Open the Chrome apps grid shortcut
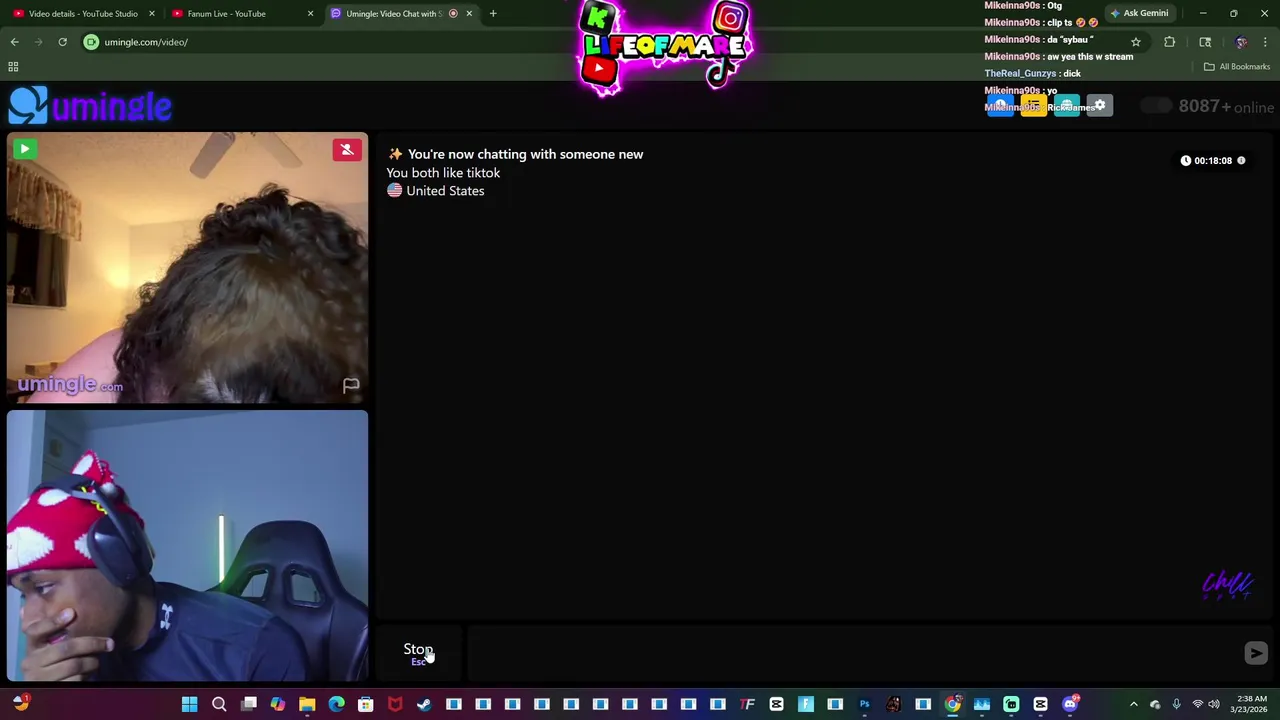 click(13, 67)
